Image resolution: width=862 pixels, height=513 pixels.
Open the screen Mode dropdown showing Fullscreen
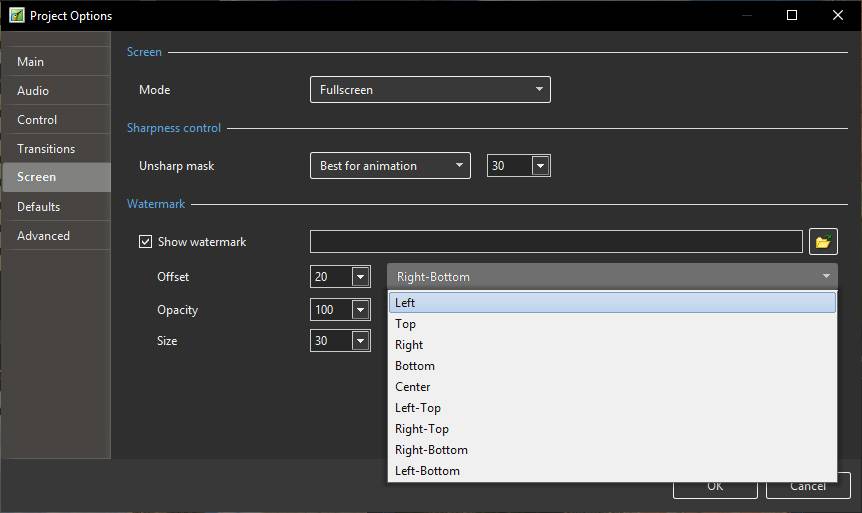click(x=430, y=90)
